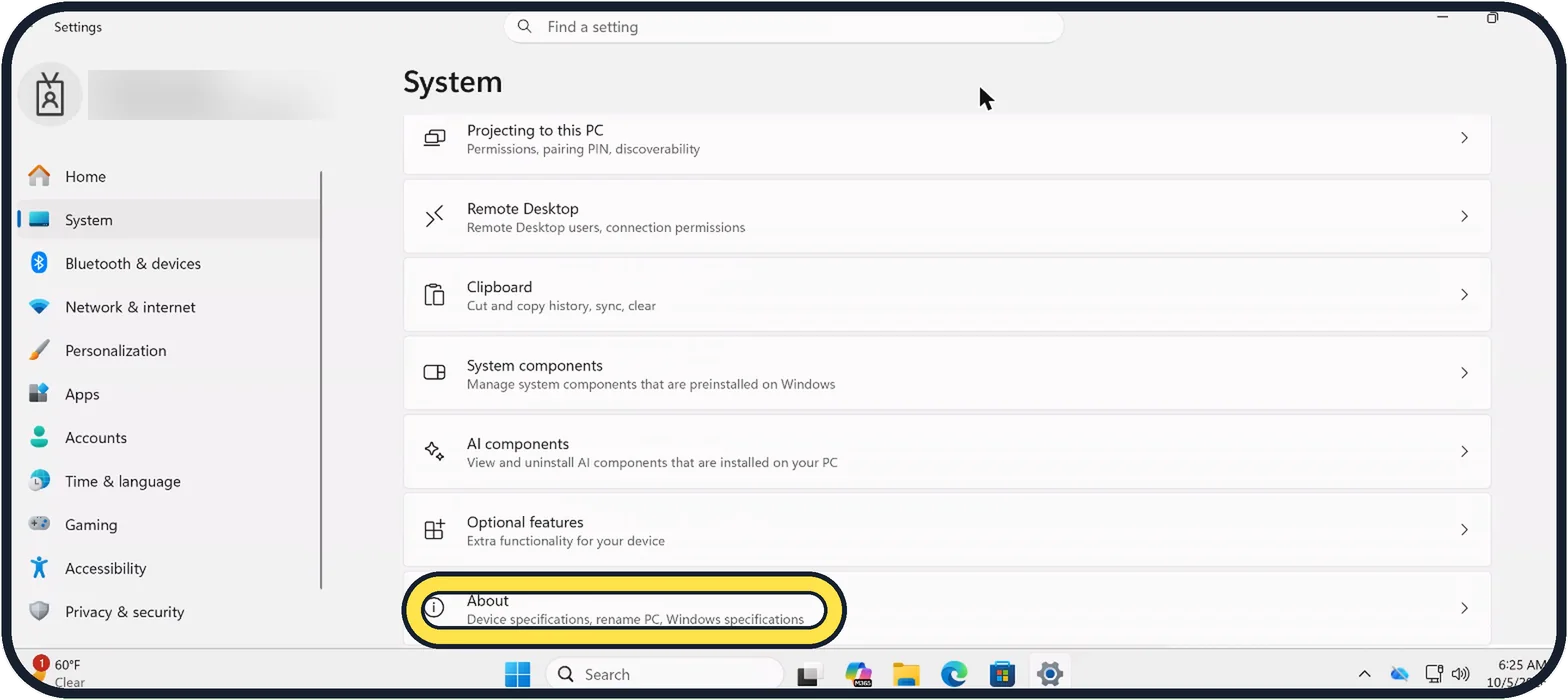Launch Microsoft 365 Copilot from taskbar
The width and height of the screenshot is (1568, 700).
pos(858,674)
